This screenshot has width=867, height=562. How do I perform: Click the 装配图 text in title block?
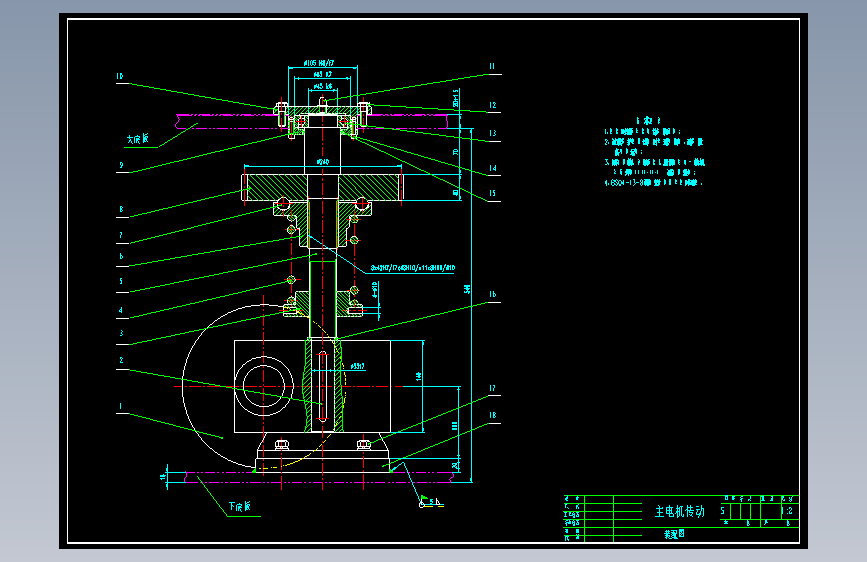click(674, 534)
